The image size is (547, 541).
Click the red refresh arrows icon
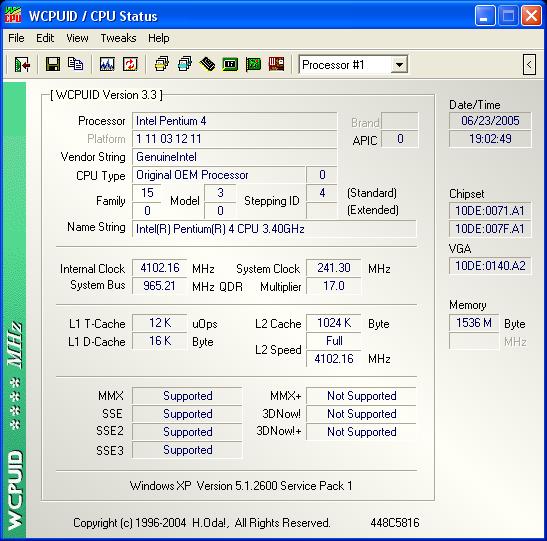pos(130,65)
